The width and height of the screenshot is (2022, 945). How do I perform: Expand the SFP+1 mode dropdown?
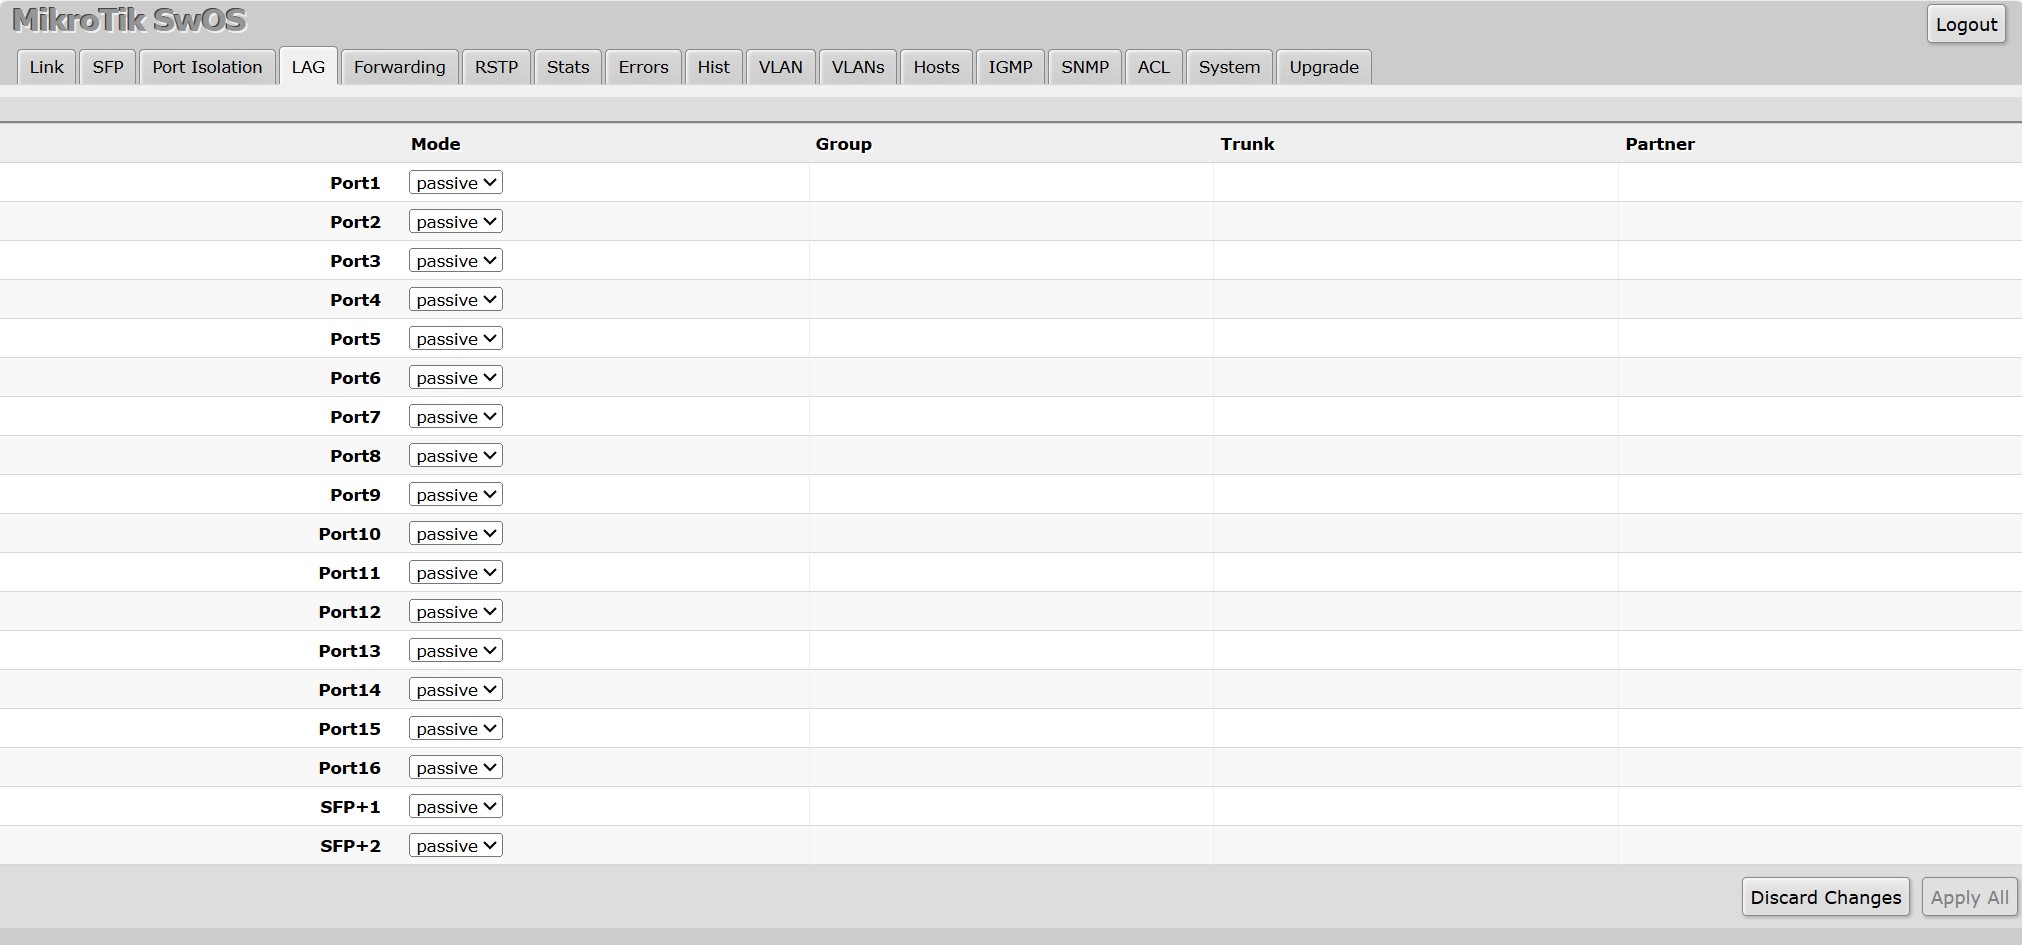[456, 807]
